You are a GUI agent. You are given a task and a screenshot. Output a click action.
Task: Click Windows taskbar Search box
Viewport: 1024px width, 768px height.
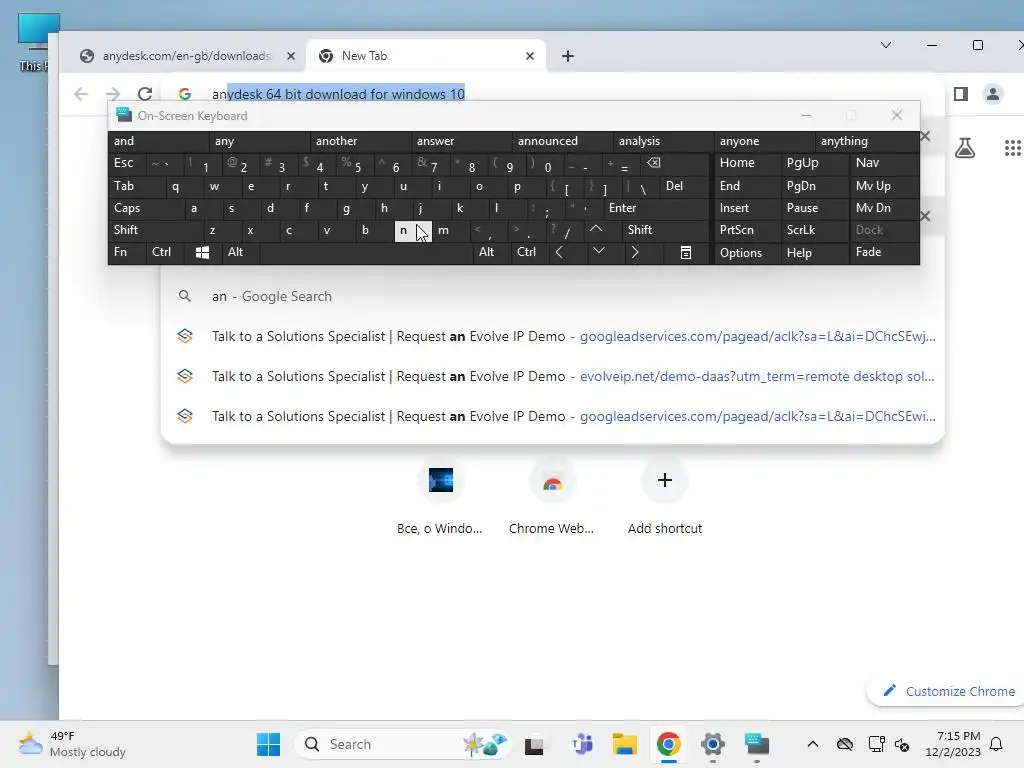(403, 744)
